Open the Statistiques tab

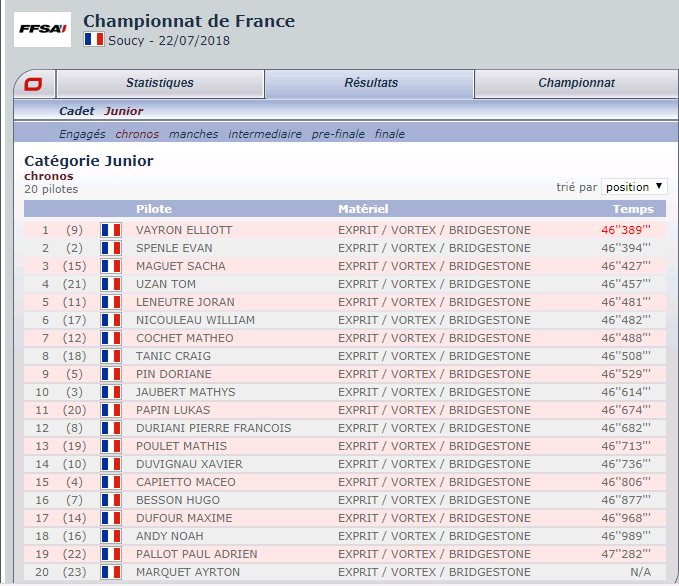click(x=160, y=83)
